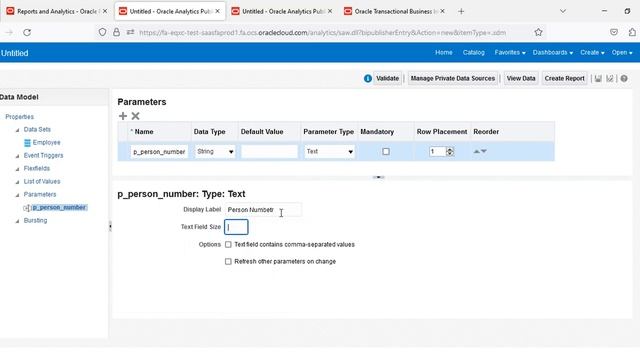Click the Save data model icon
The height and width of the screenshot is (360, 640).
tap(598, 78)
